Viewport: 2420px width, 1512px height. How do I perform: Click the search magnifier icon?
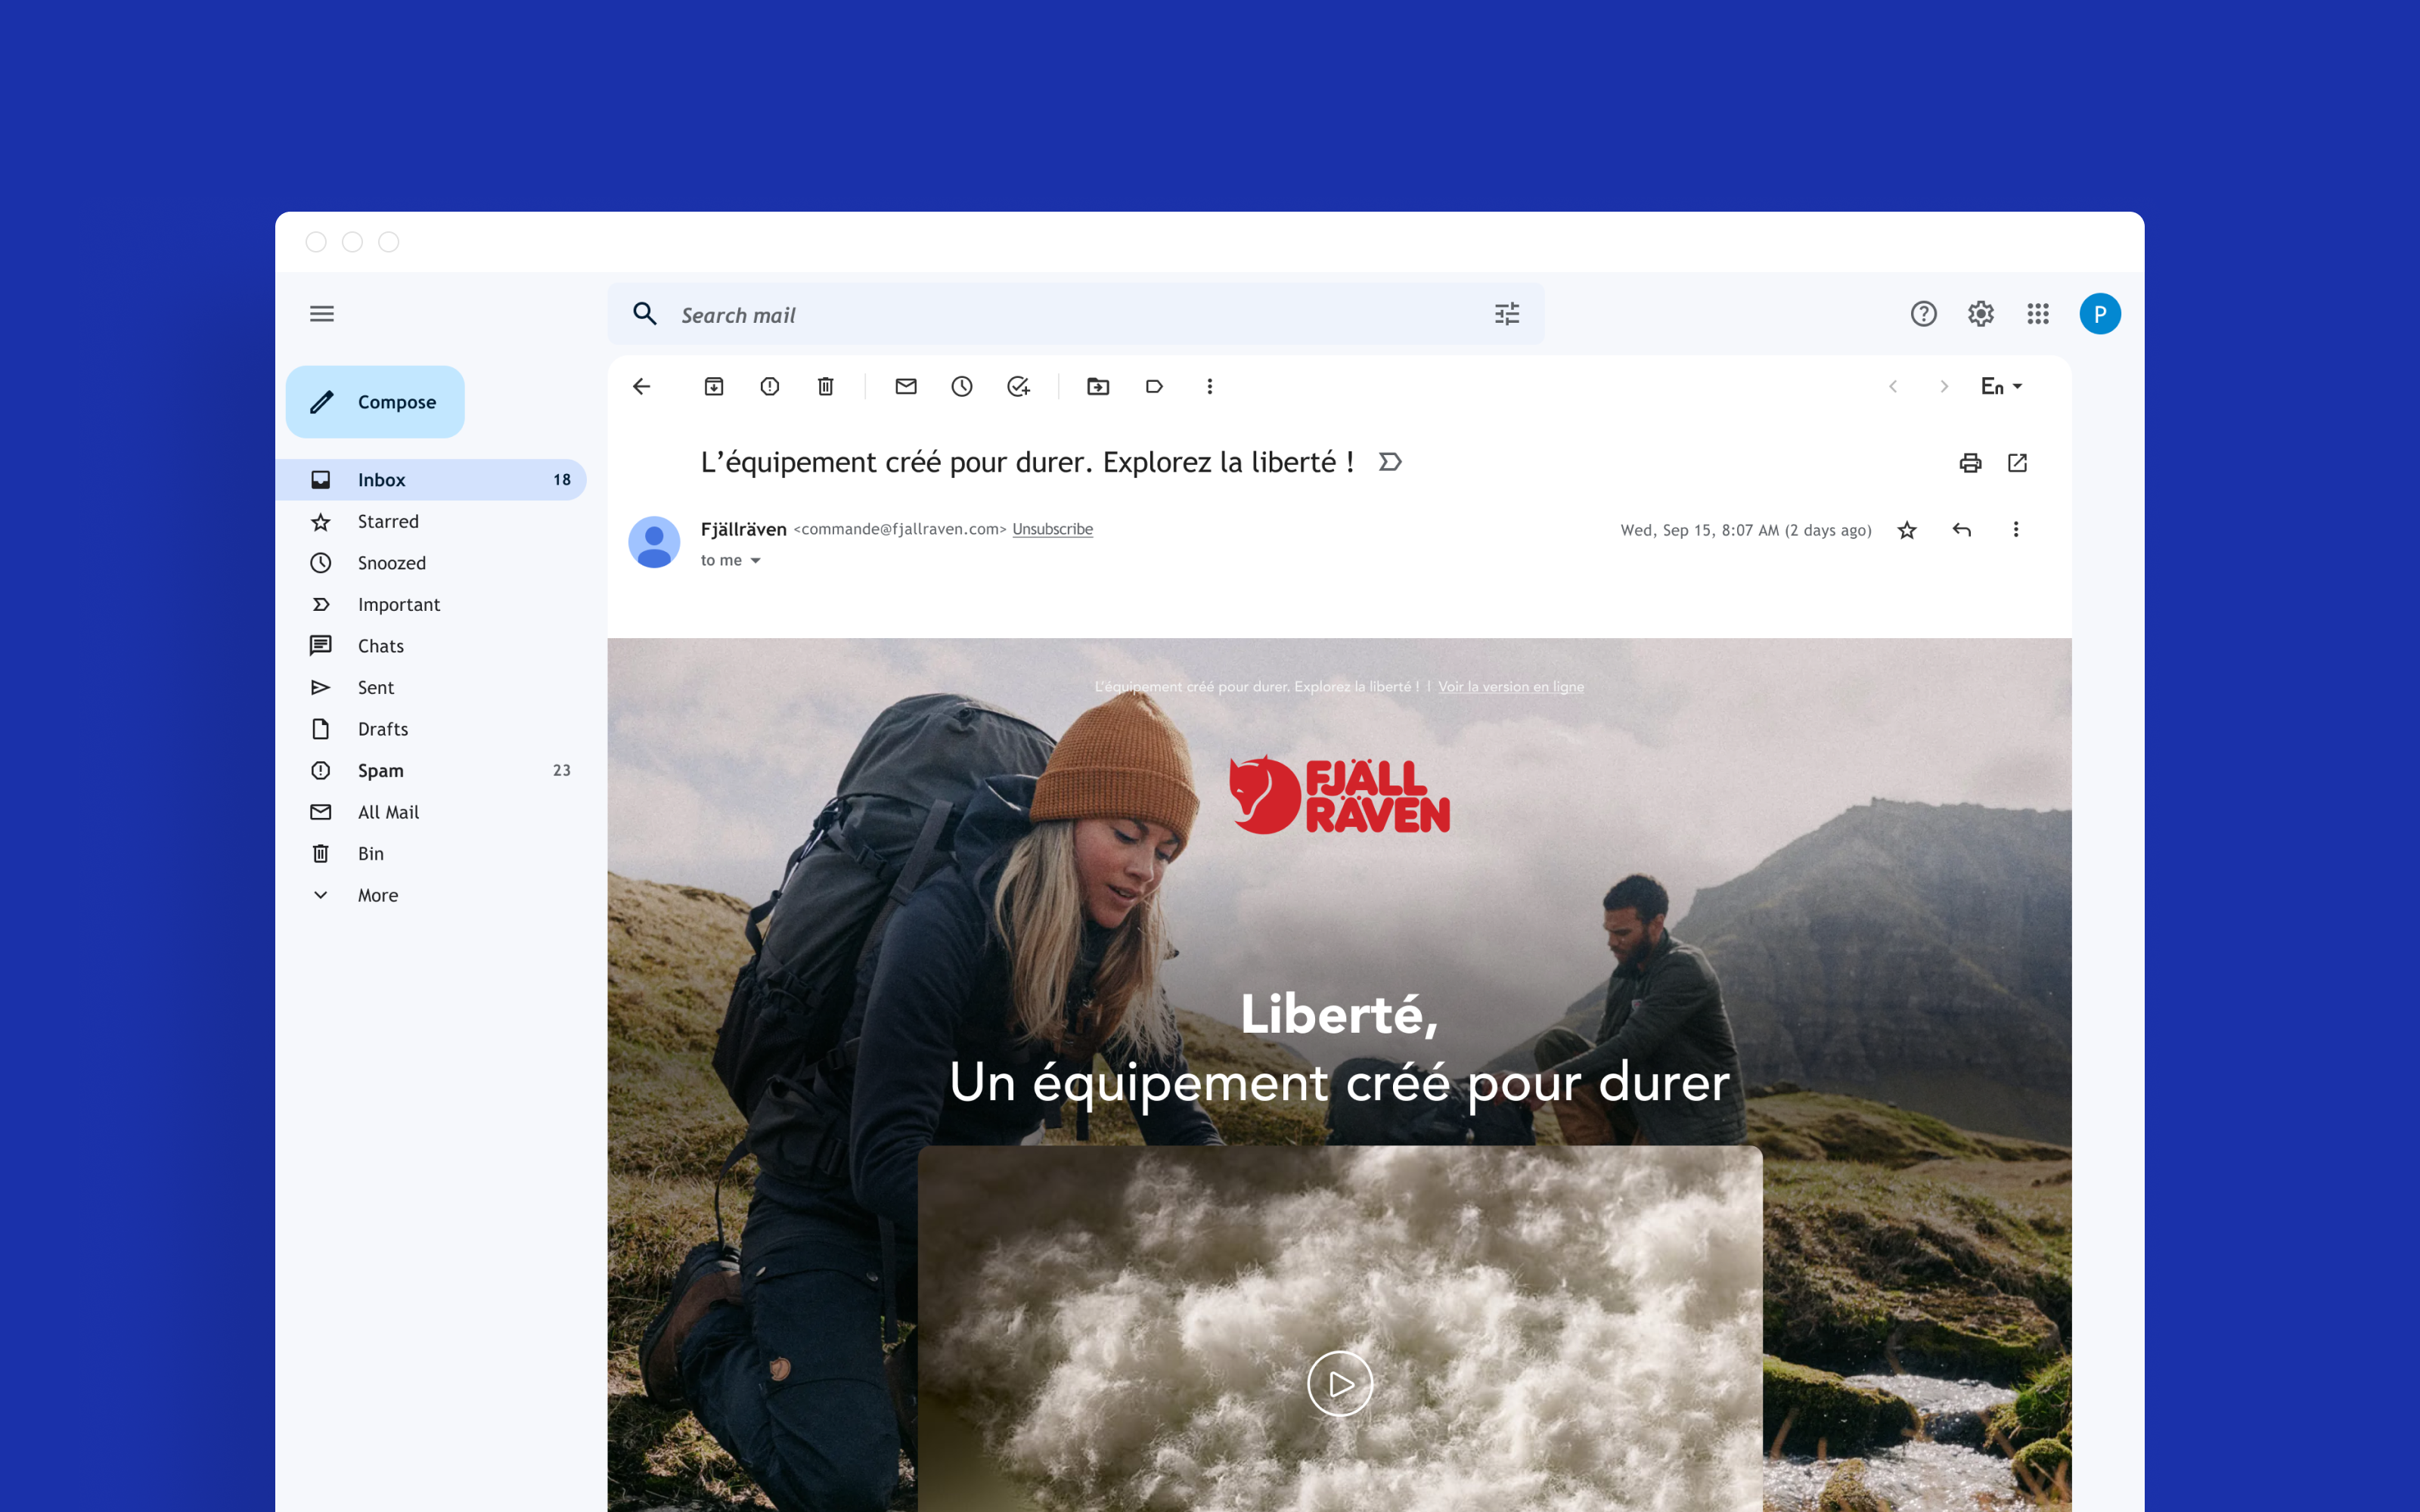(645, 314)
